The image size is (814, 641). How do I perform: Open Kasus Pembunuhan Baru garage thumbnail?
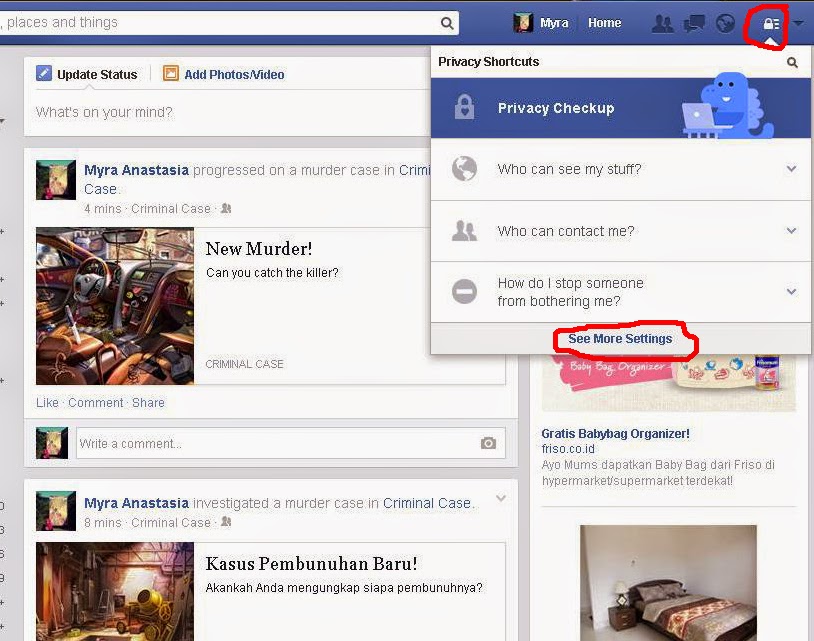coord(115,592)
